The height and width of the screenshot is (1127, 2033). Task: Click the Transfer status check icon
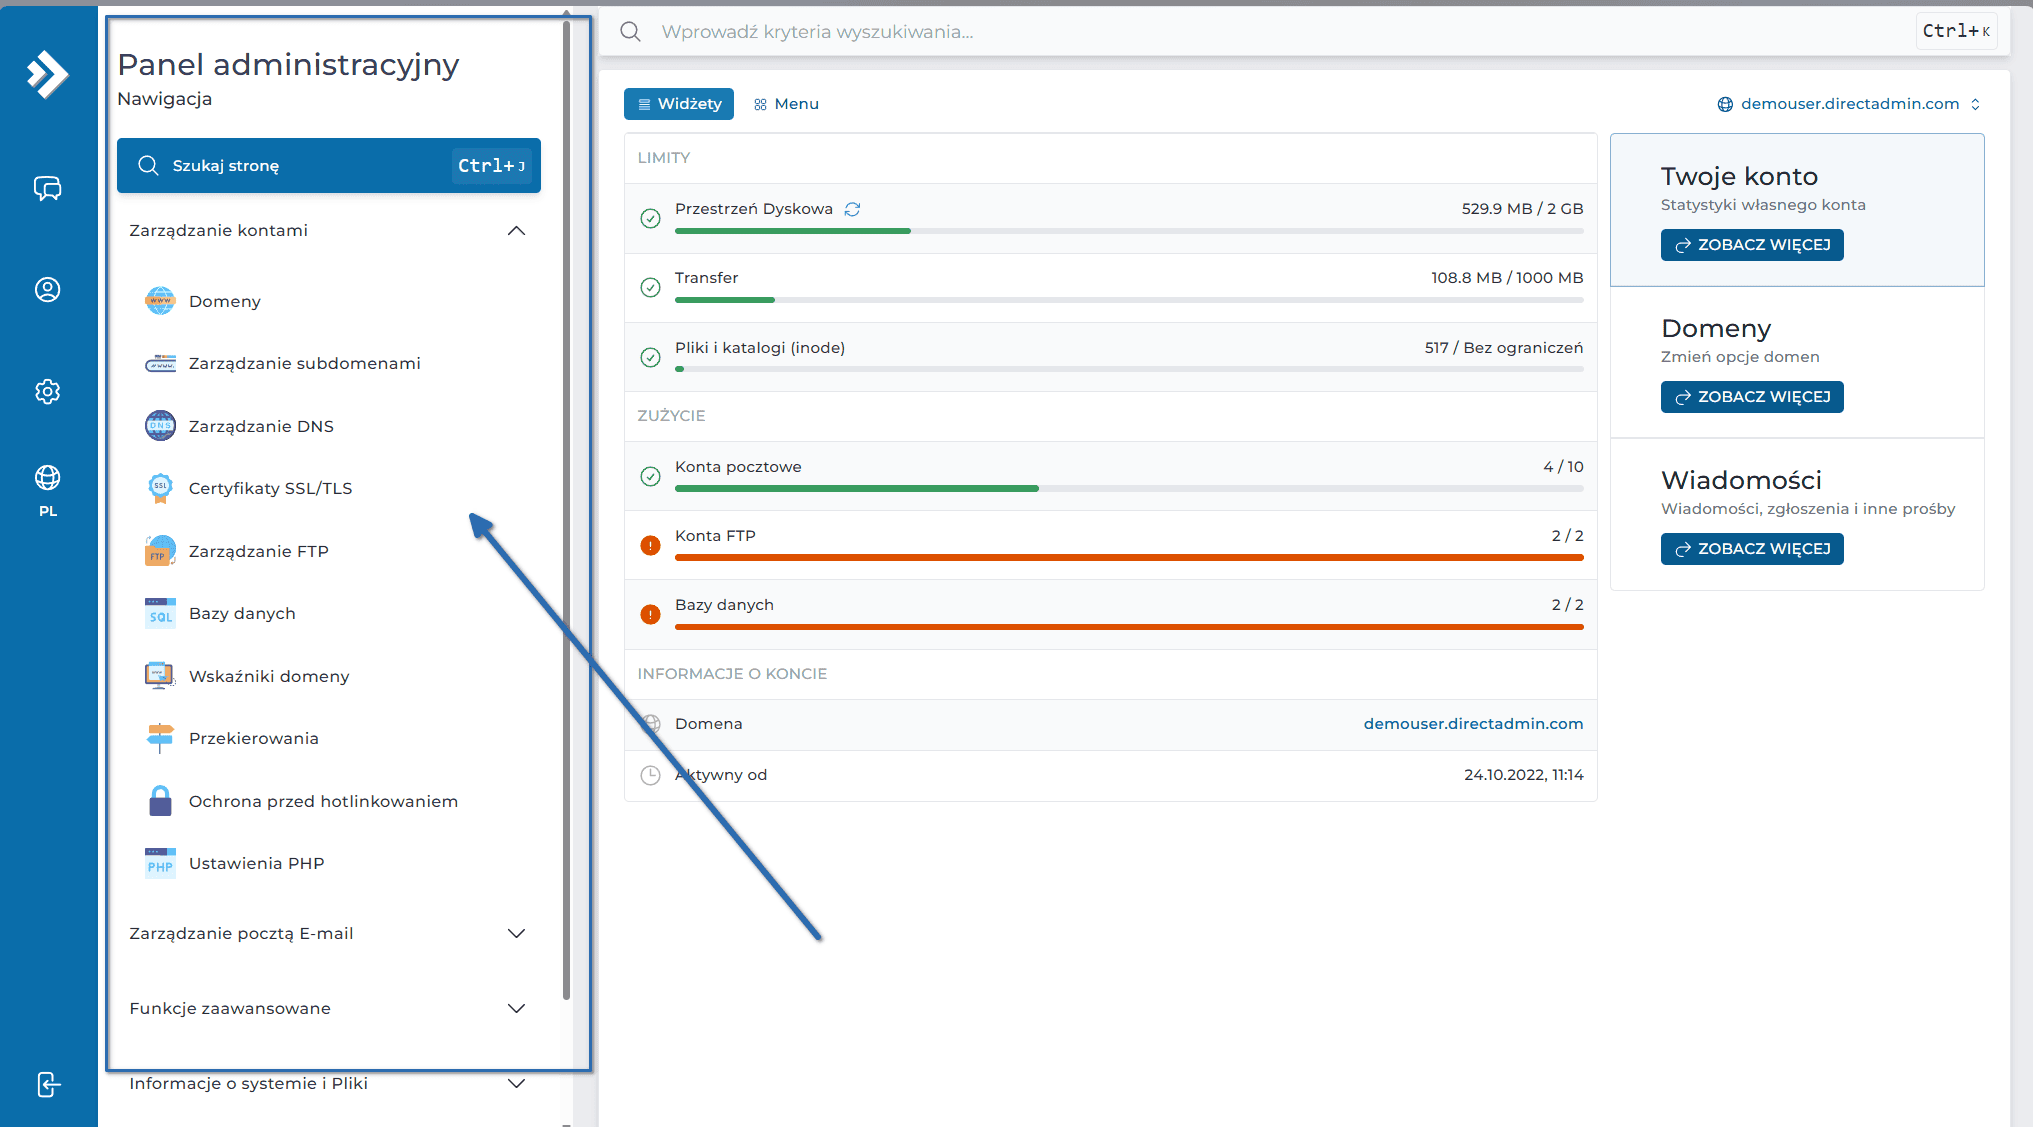[650, 288]
